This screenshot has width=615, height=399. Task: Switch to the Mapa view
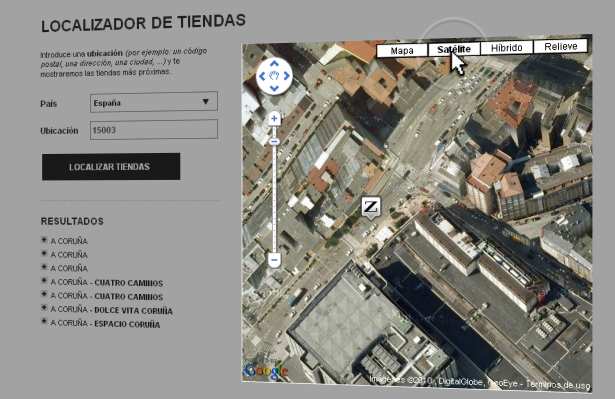click(402, 51)
